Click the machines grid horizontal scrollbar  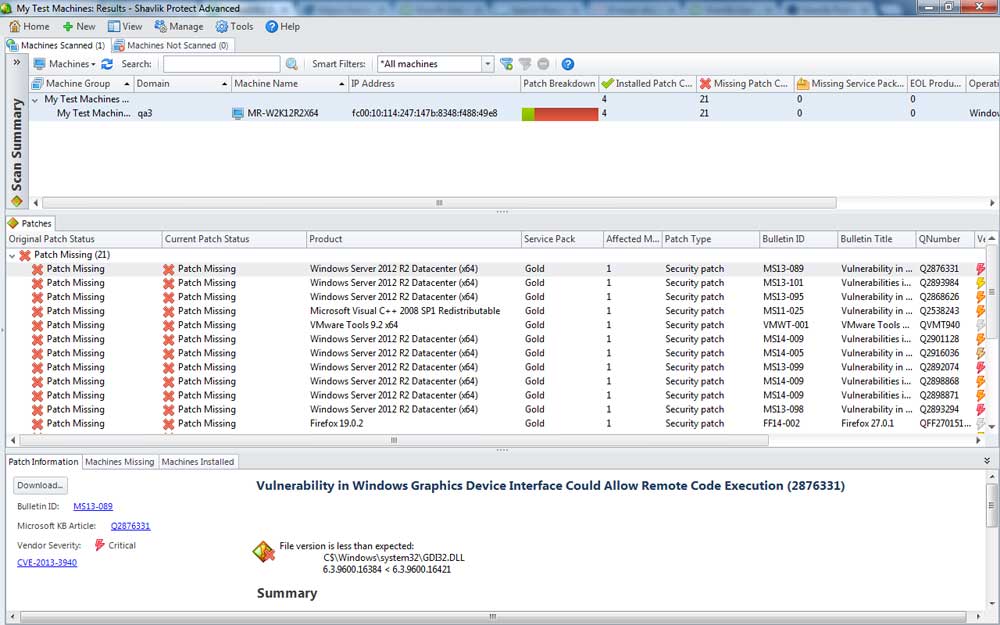pyautogui.click(x=439, y=203)
